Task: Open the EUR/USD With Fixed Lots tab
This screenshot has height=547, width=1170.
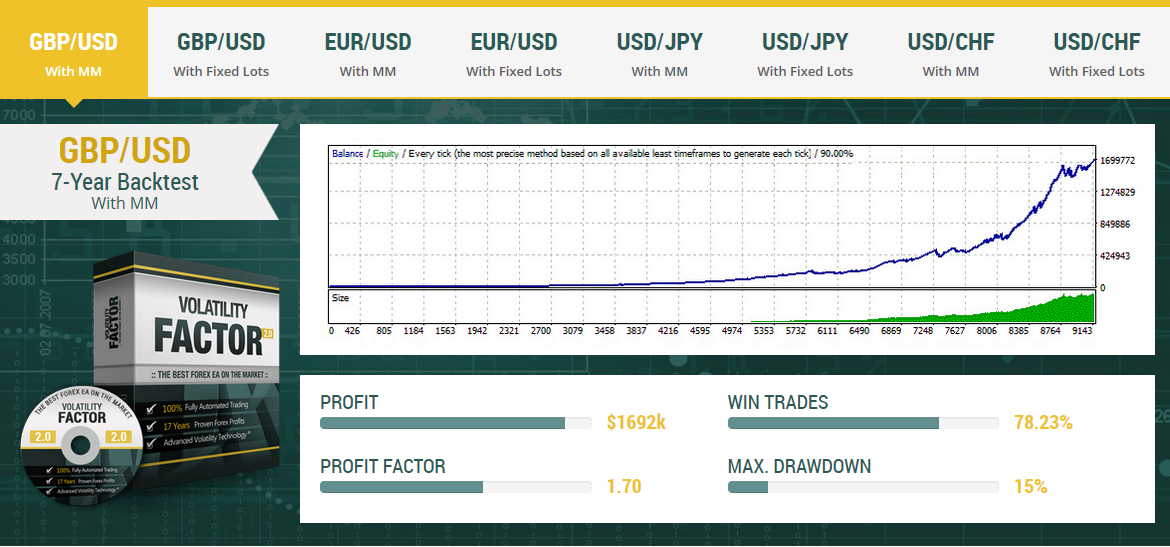Action: point(513,52)
